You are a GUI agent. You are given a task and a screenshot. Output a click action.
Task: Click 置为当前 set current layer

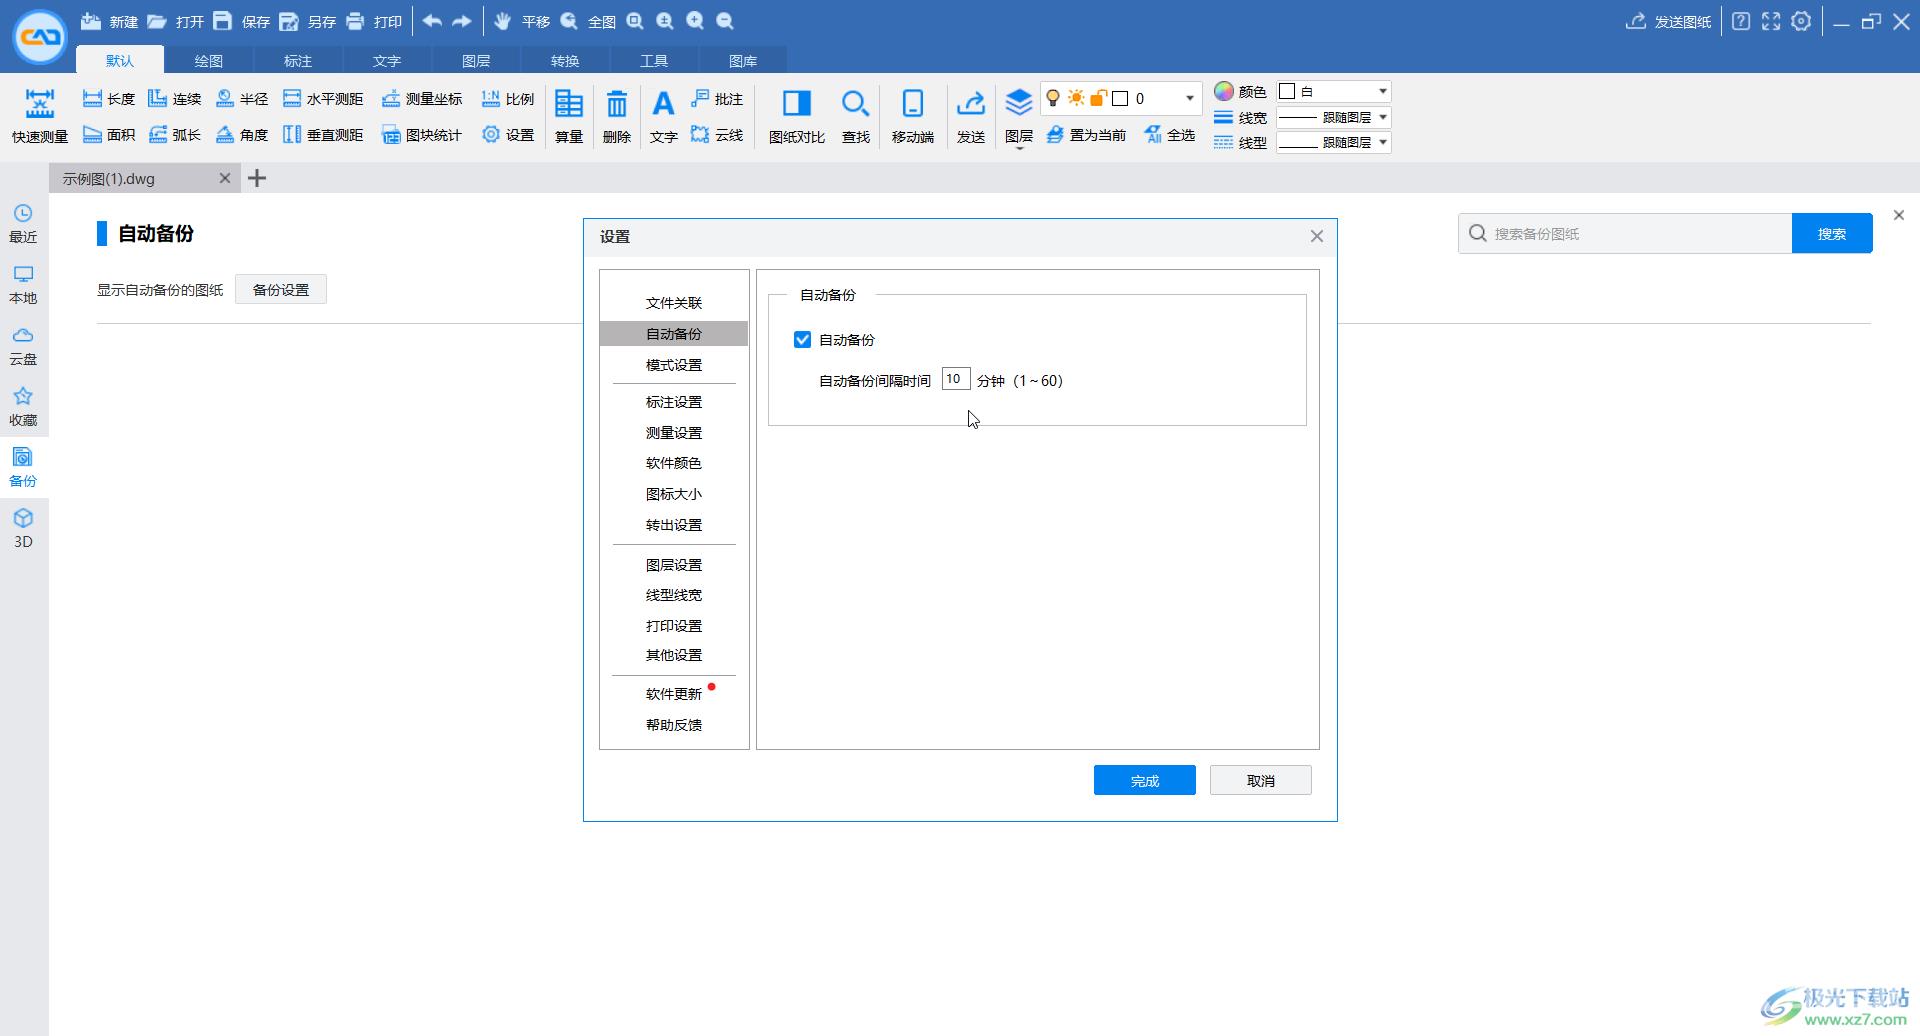coord(1085,134)
